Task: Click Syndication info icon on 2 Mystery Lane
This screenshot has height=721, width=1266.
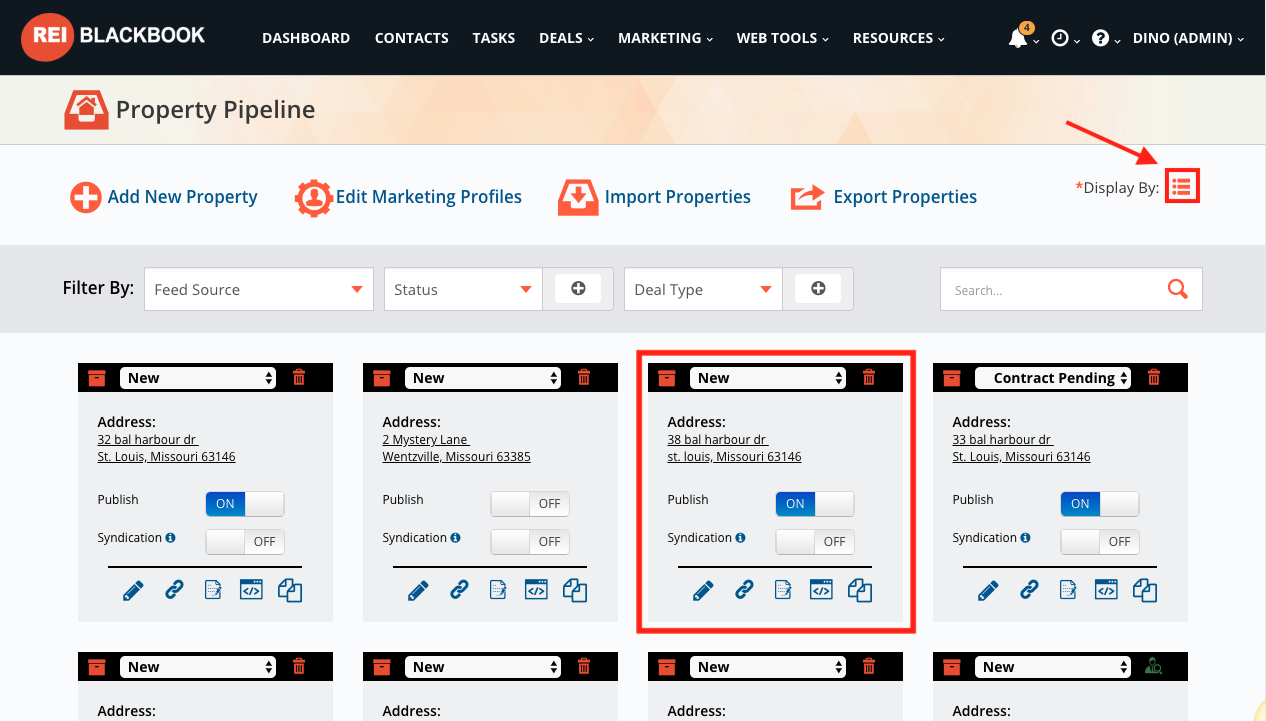Action: coord(456,538)
